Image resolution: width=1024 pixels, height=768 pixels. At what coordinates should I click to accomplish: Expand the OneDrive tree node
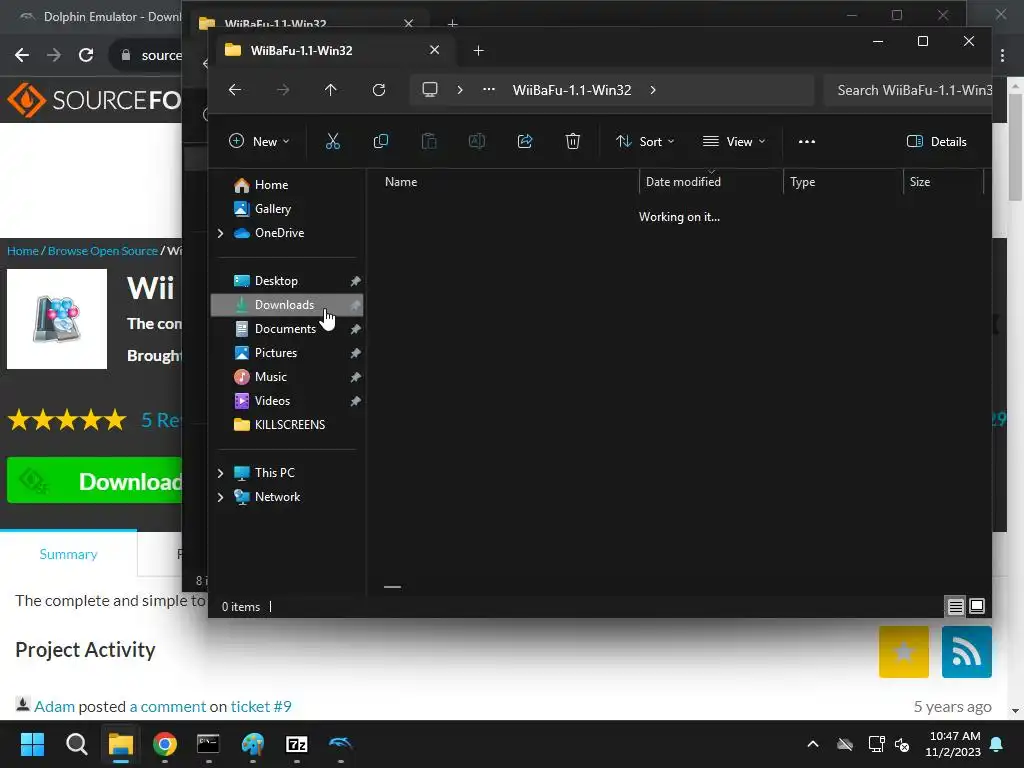tap(220, 233)
